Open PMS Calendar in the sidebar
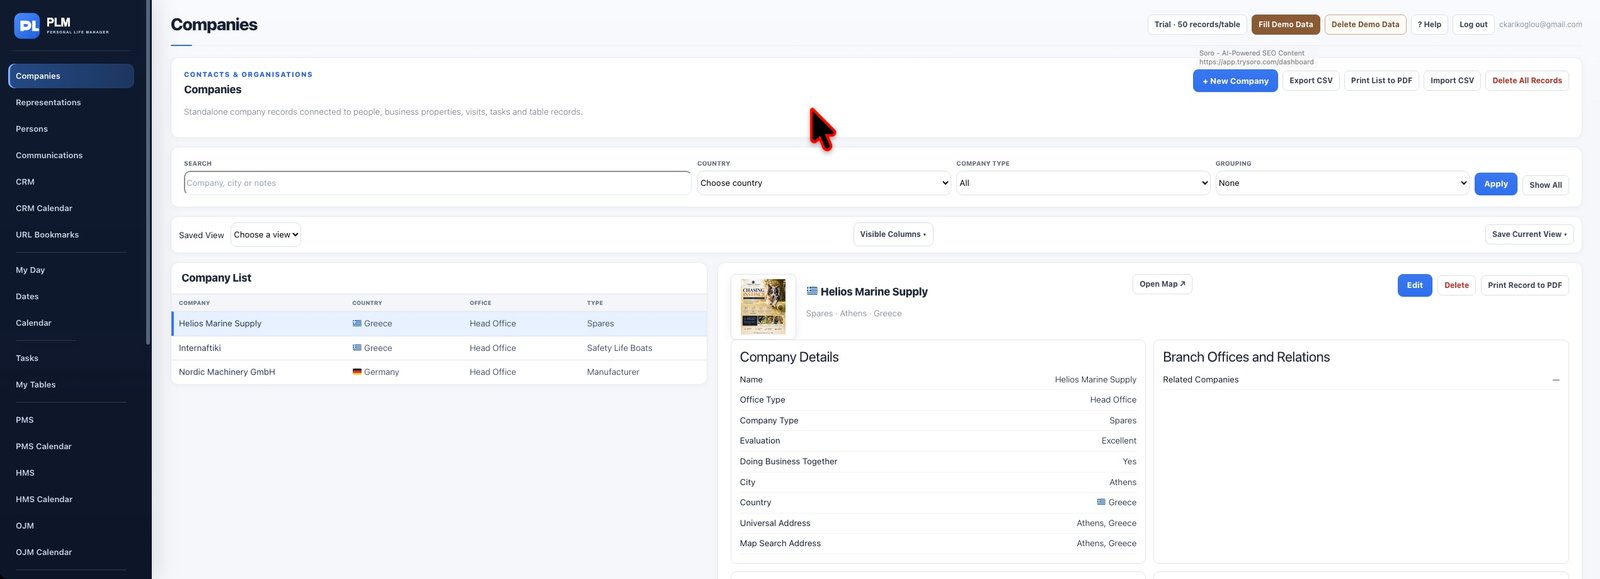The height and width of the screenshot is (579, 1600). pyautogui.click(x=43, y=446)
